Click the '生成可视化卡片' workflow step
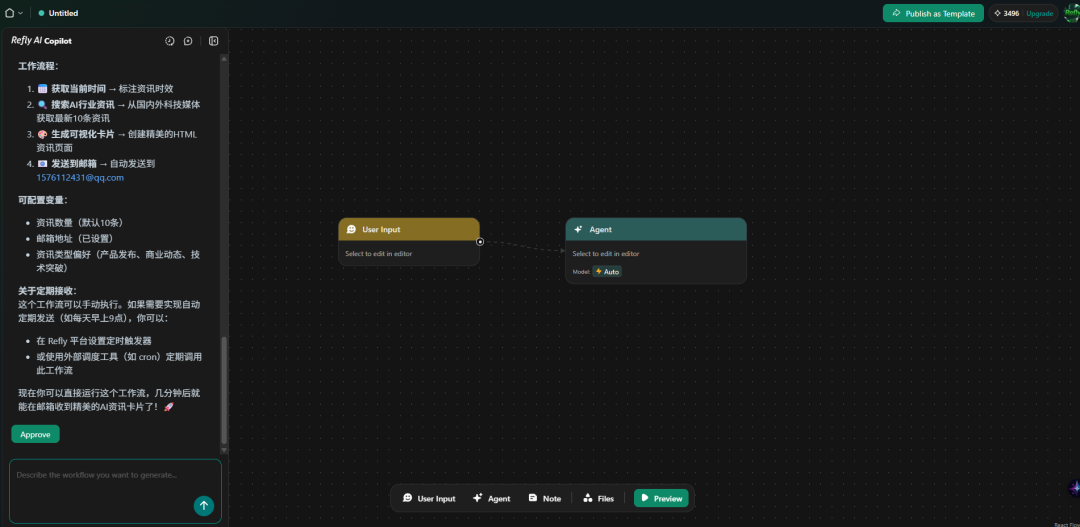Screen dimensions: 1080x527 pyautogui.click(x=83, y=134)
